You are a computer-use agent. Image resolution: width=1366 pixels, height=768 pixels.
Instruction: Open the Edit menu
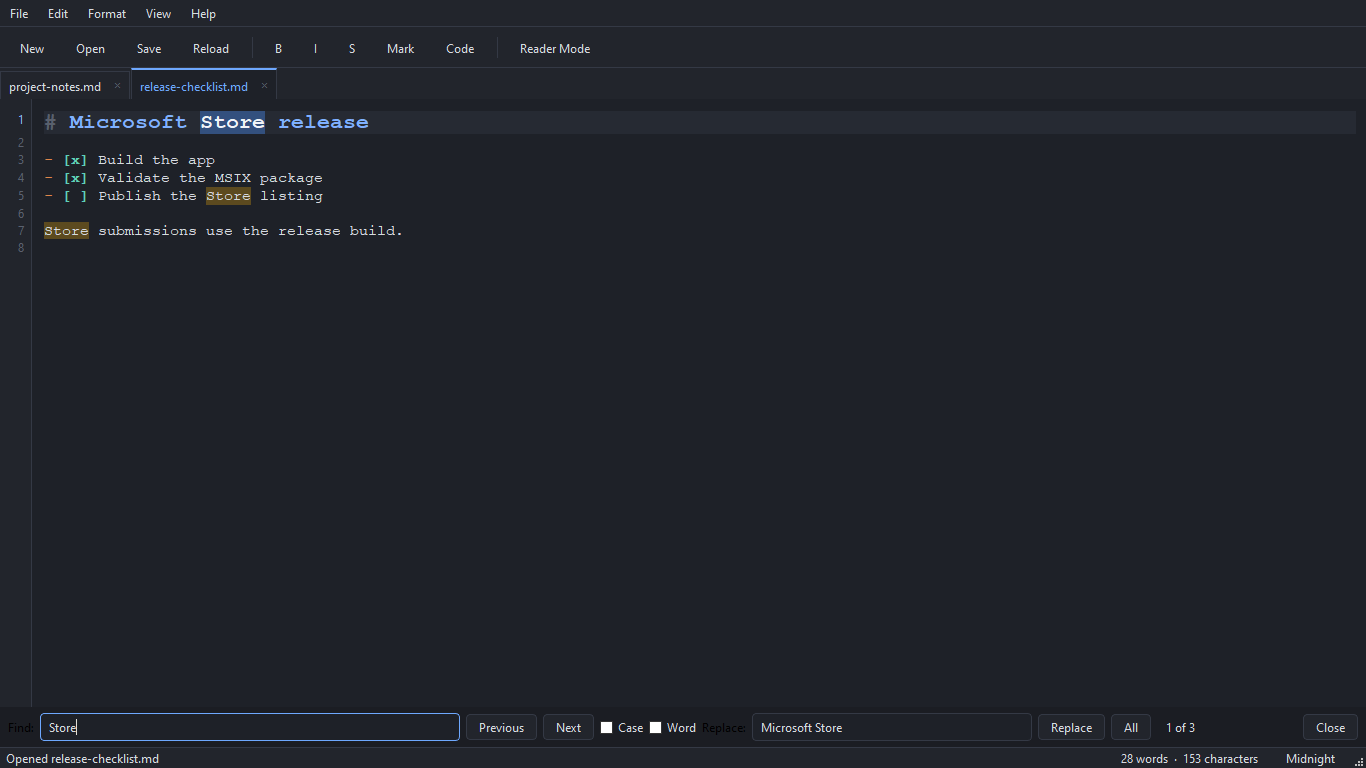click(x=58, y=14)
